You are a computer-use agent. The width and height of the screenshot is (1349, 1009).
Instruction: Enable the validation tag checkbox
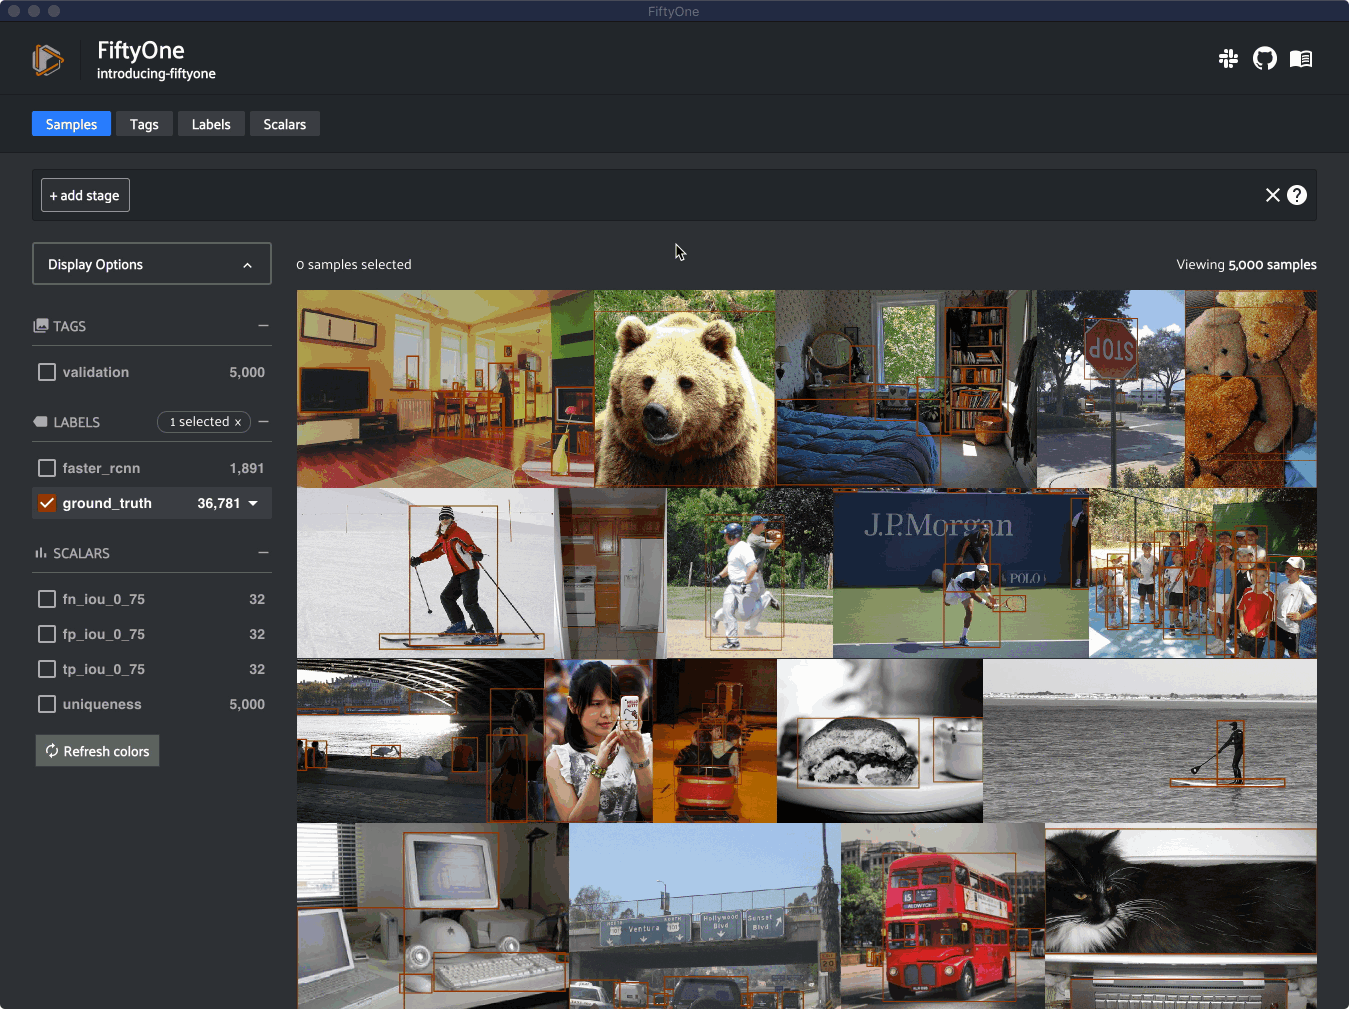tap(47, 372)
